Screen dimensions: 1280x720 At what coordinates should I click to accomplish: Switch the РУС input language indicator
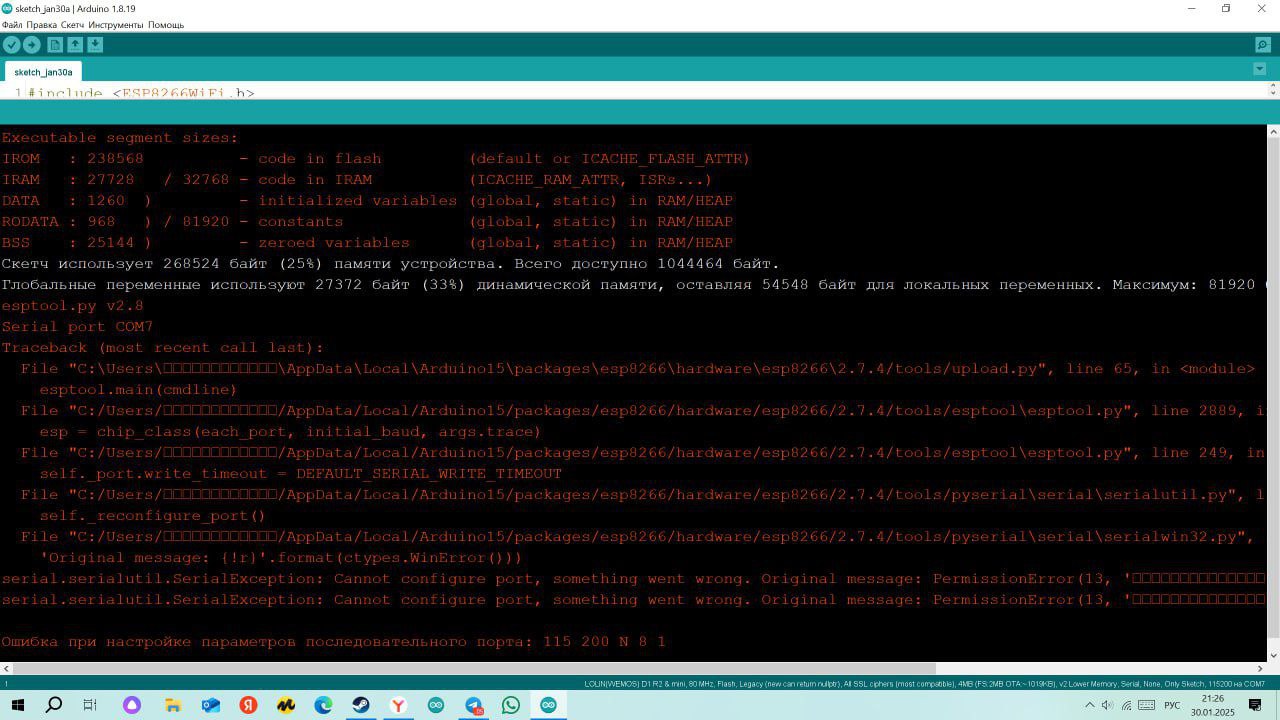1171,705
